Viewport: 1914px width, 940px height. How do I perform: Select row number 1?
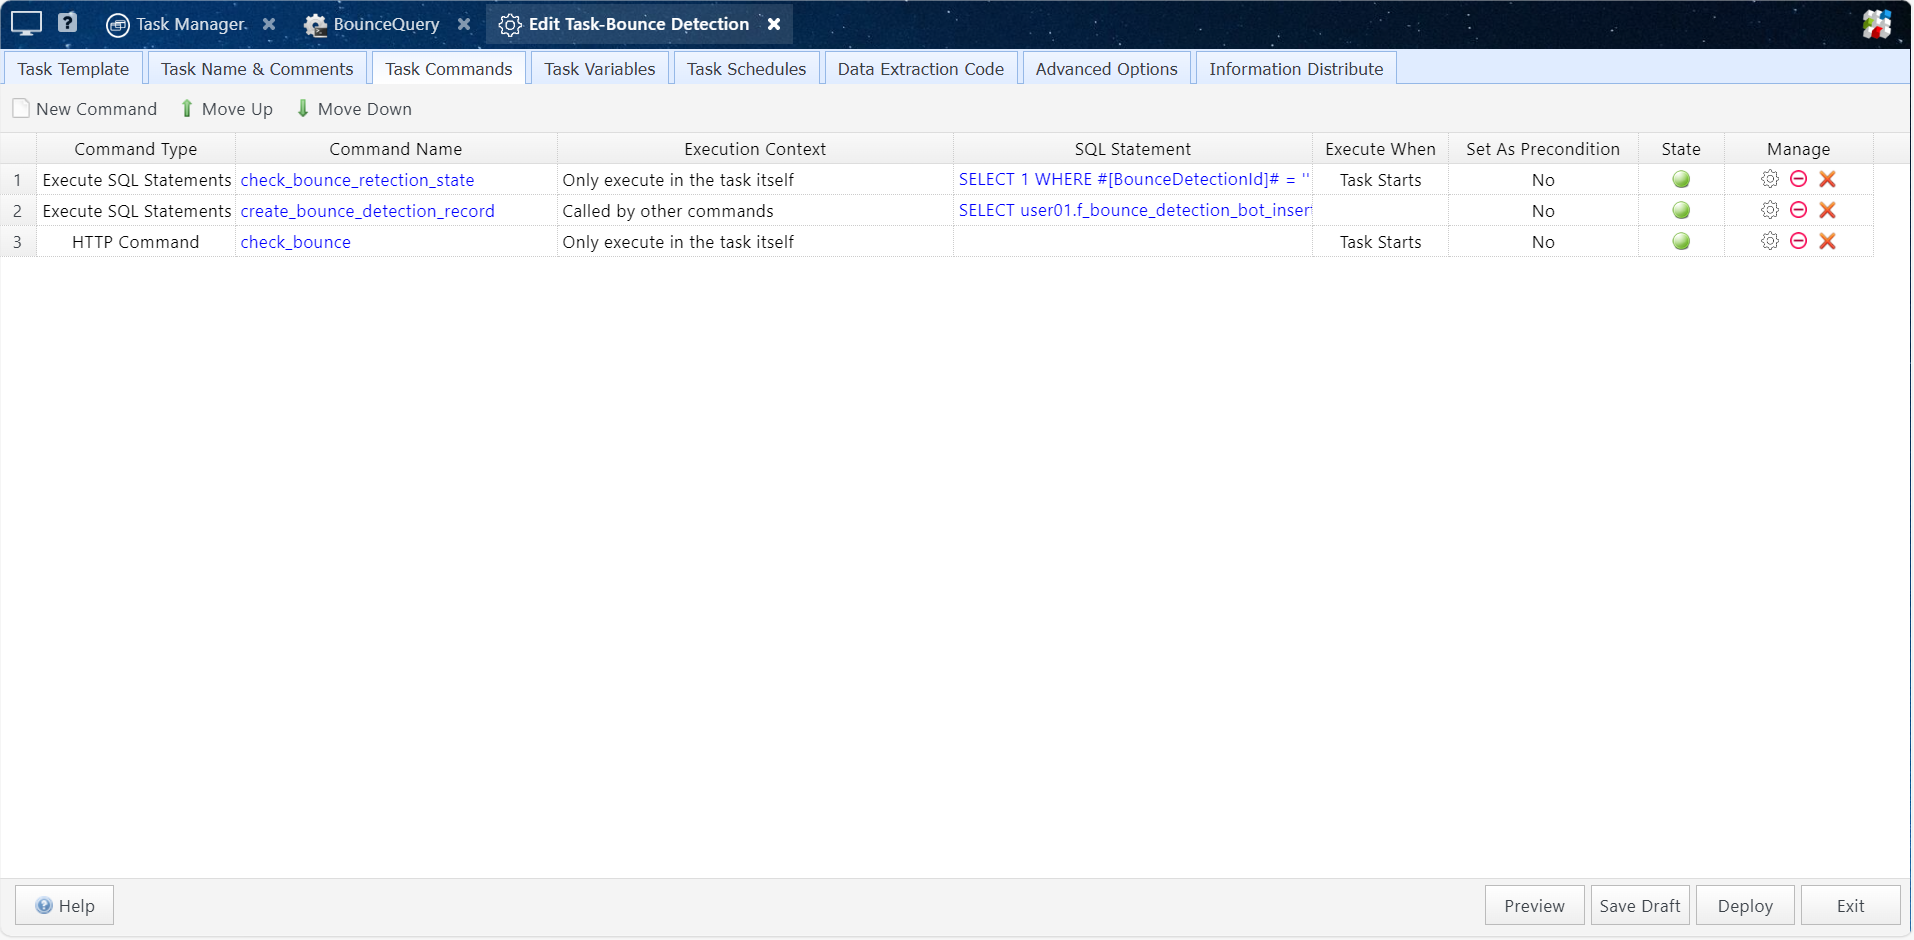tap(17, 180)
